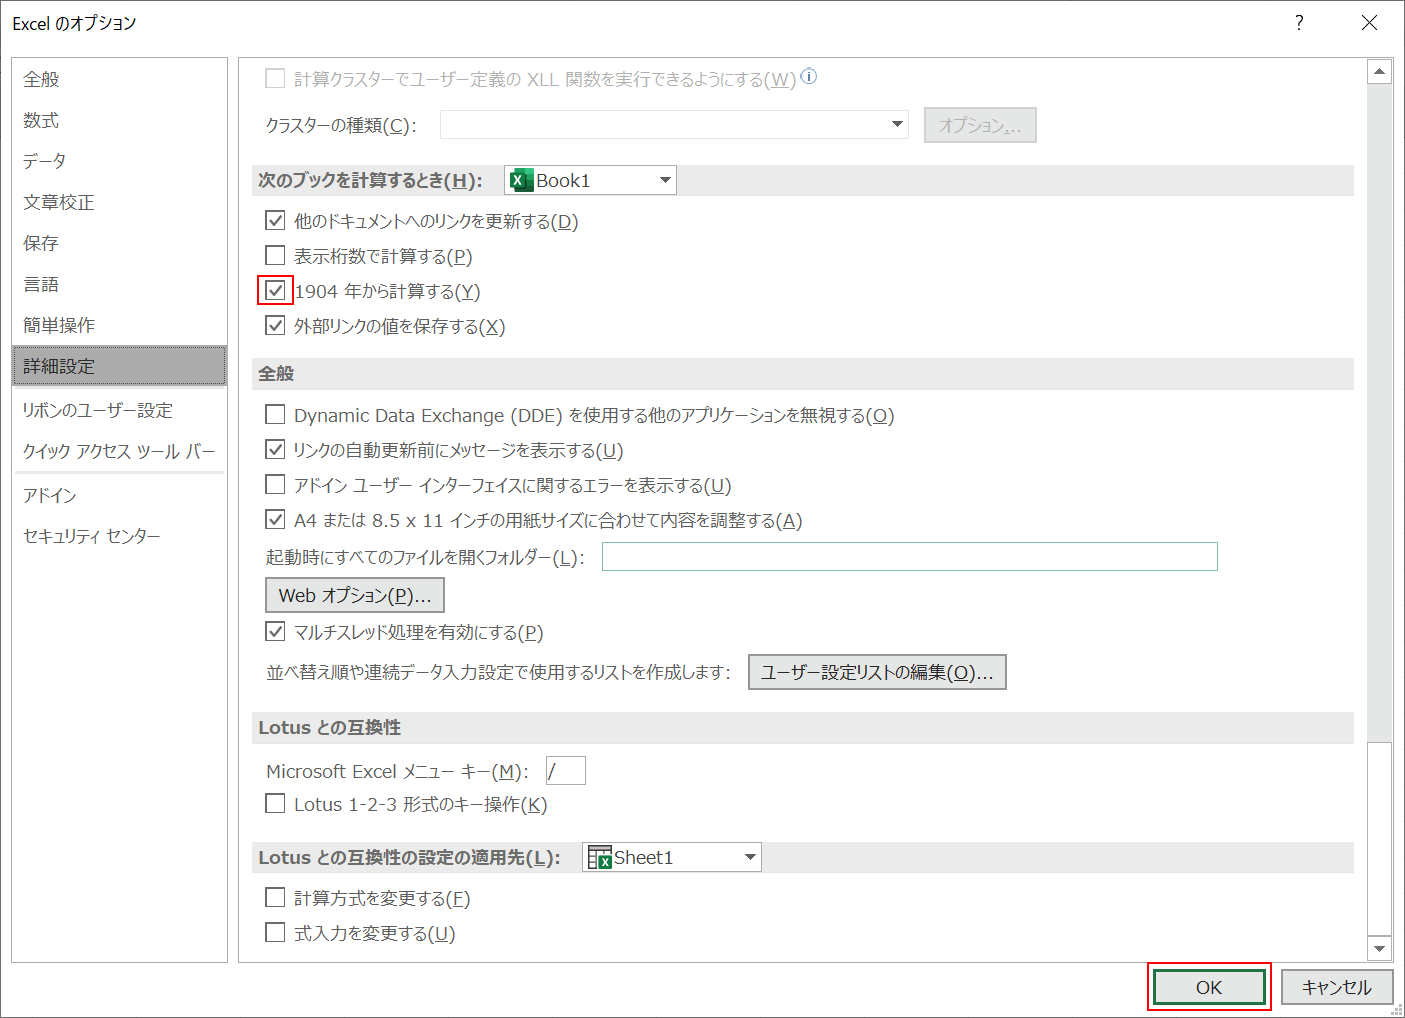
Task: Click the Excel icon next to Sheet1
Action: click(x=602, y=857)
